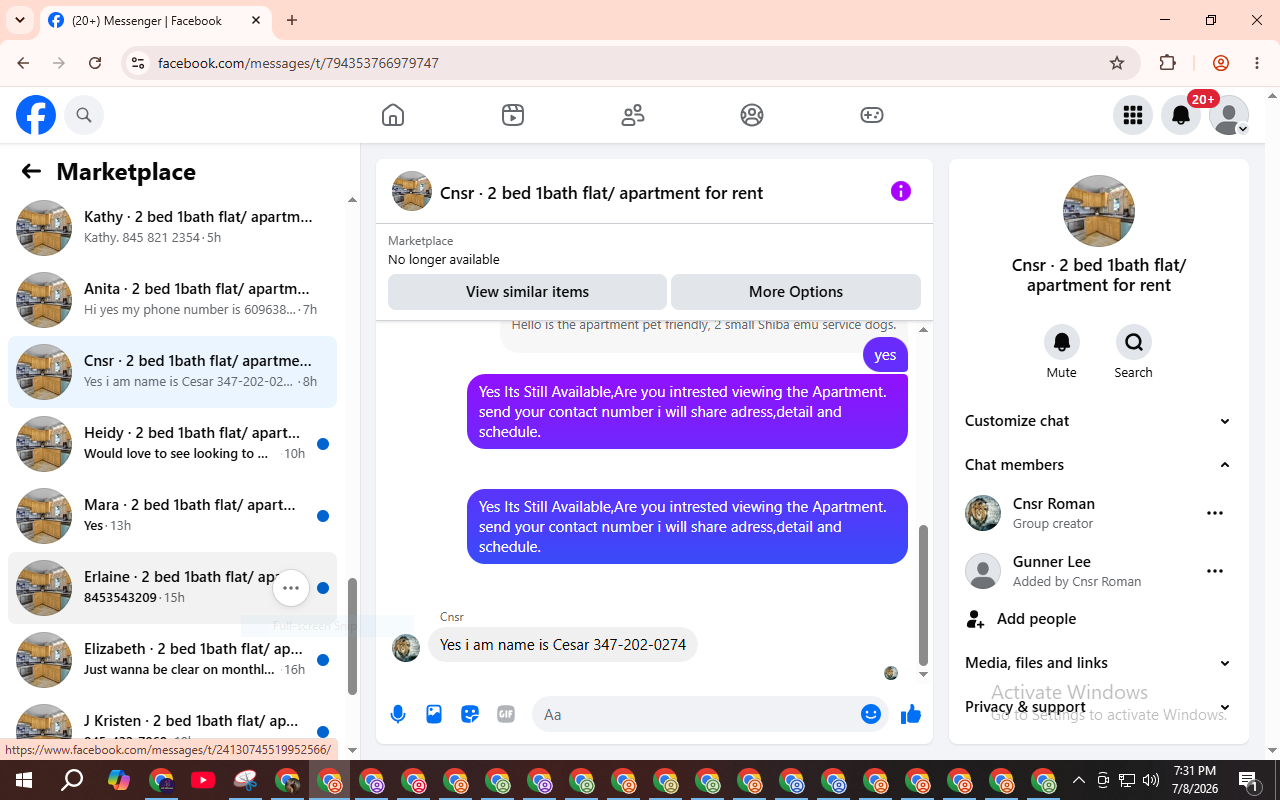Expand Media, files and links section
Image resolution: width=1280 pixels, height=800 pixels.
pos(1099,663)
